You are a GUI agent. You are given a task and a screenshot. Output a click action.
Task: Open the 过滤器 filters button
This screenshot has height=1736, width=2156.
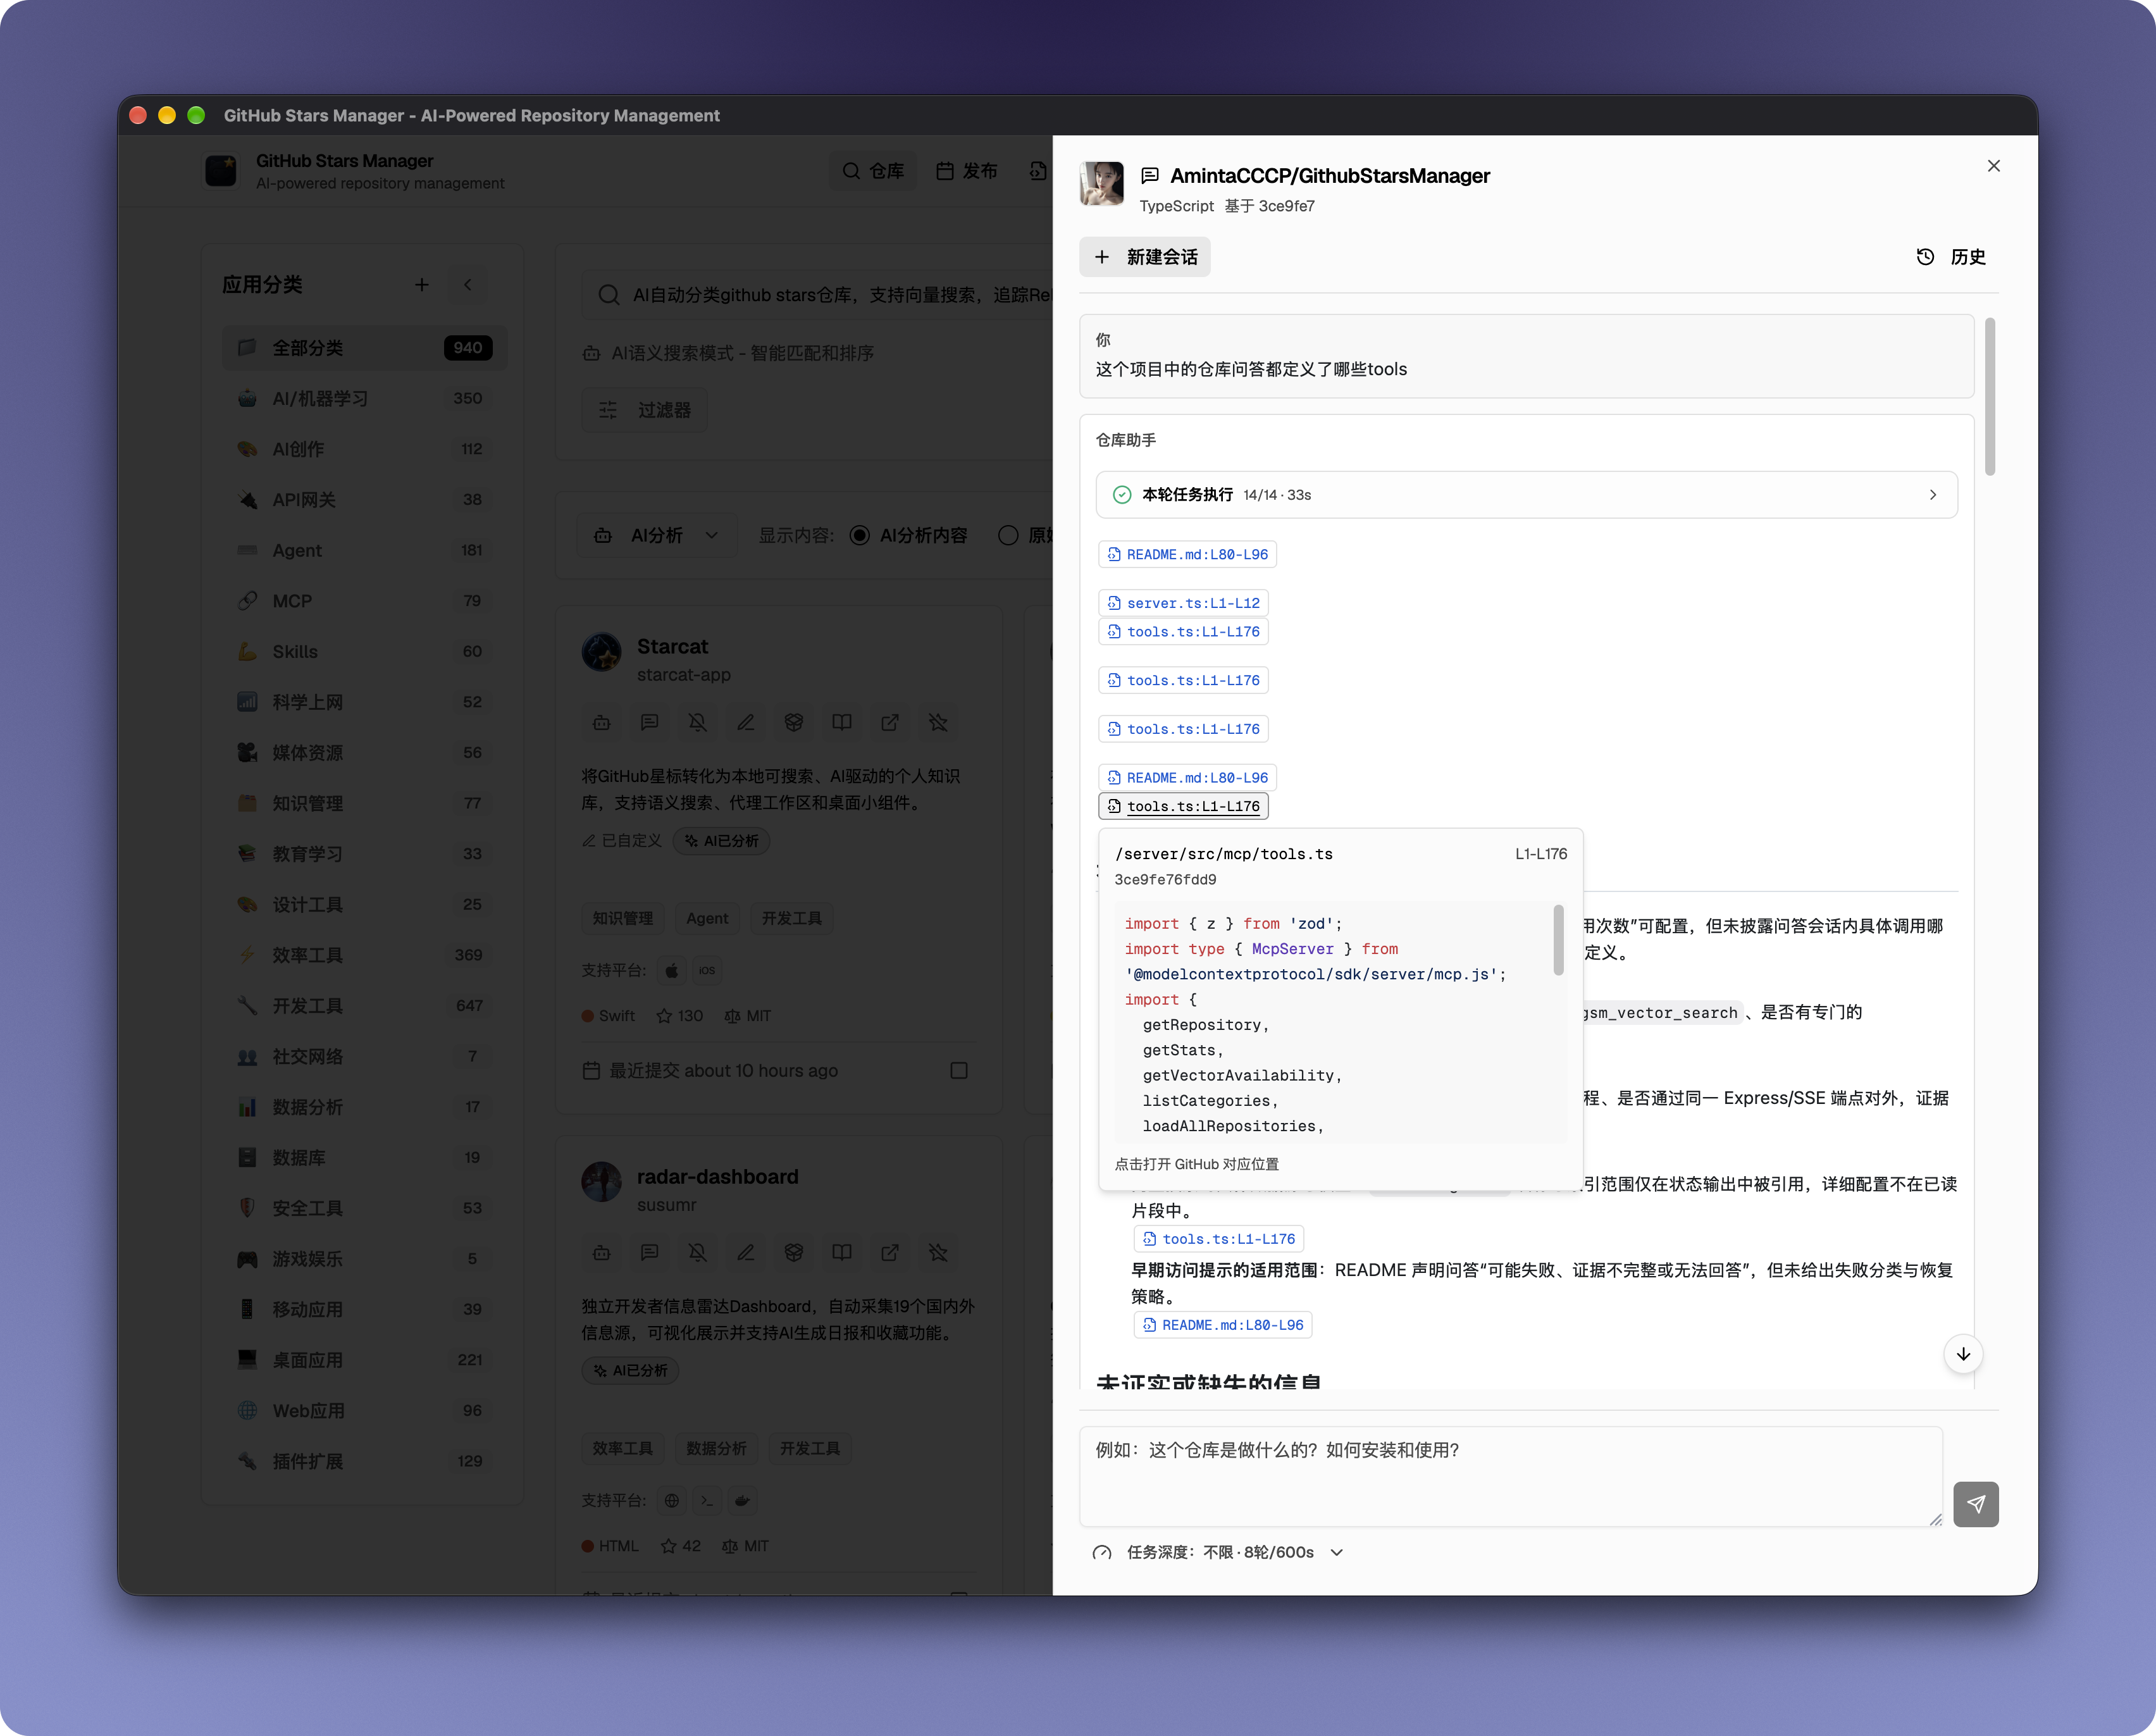click(644, 410)
